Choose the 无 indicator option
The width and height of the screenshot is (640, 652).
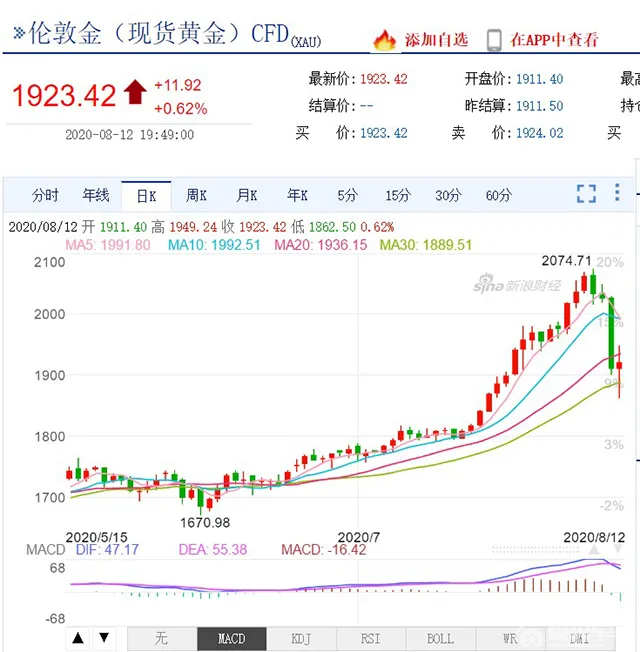(x=162, y=639)
